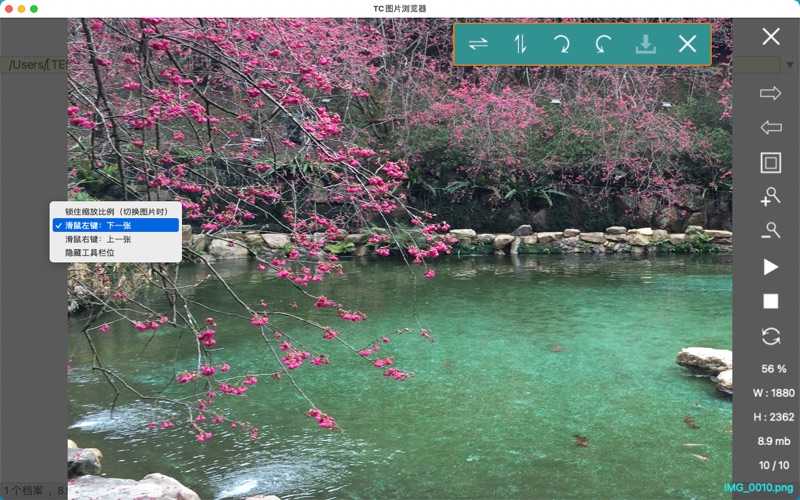Click the refresh/loop arrows icon
This screenshot has width=800, height=500.
(x=770, y=336)
